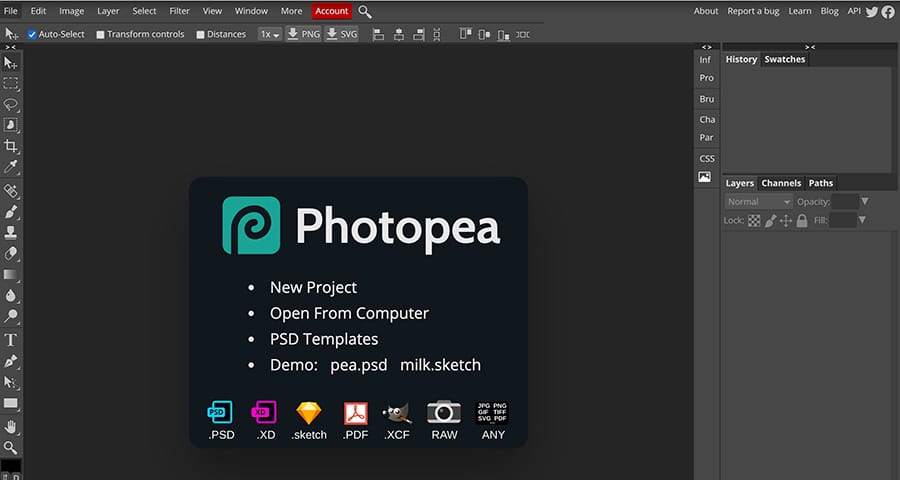Distribute vertical spacing icon in options bar

(437, 34)
